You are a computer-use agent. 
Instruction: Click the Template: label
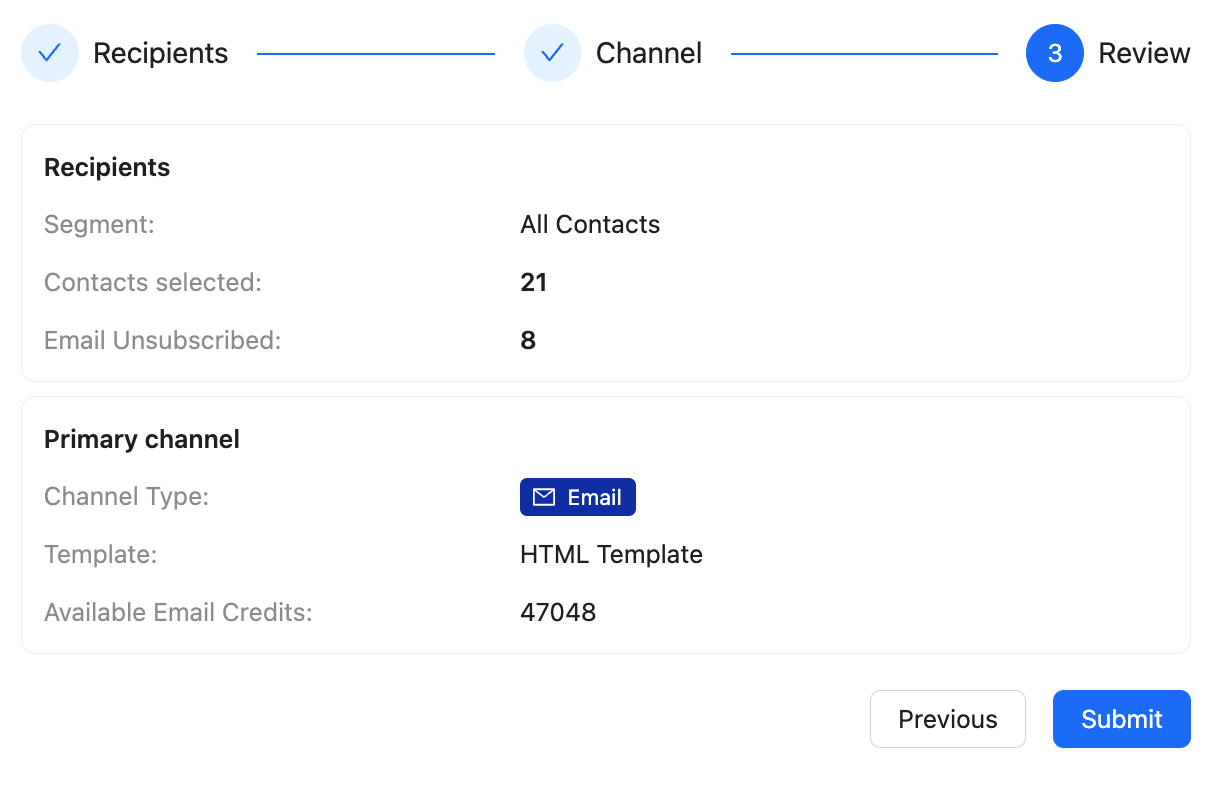click(x=101, y=554)
